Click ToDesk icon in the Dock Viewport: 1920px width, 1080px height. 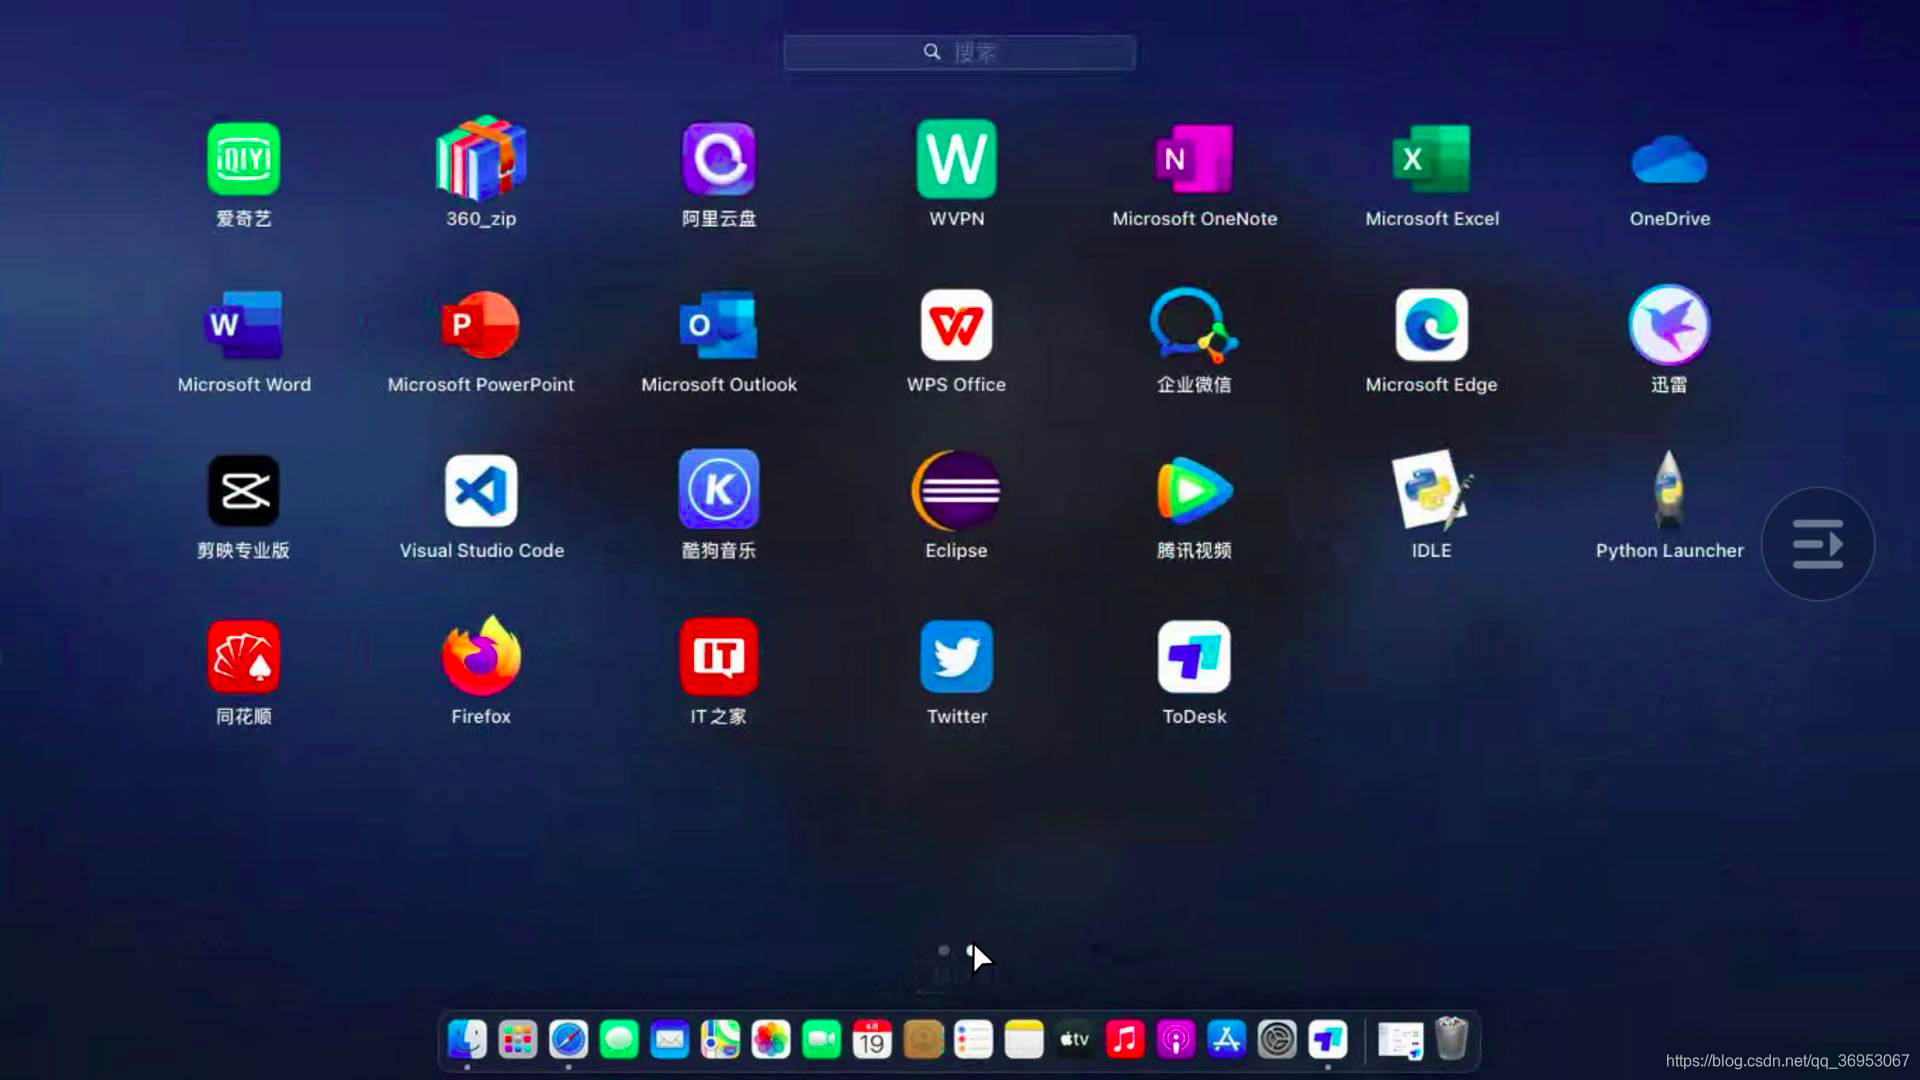tap(1328, 1040)
